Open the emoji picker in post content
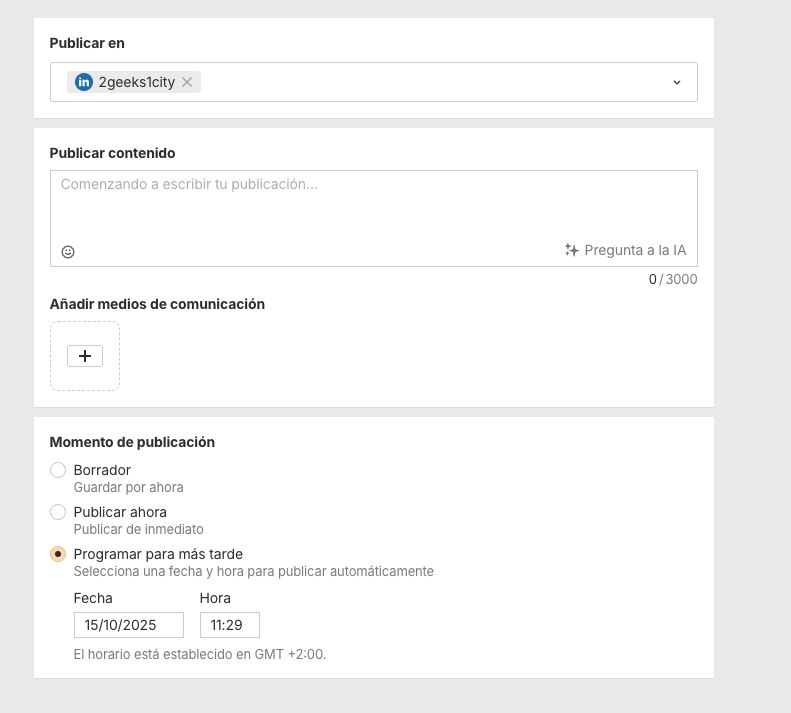Screen dimensions: 791x713 tap(68, 252)
